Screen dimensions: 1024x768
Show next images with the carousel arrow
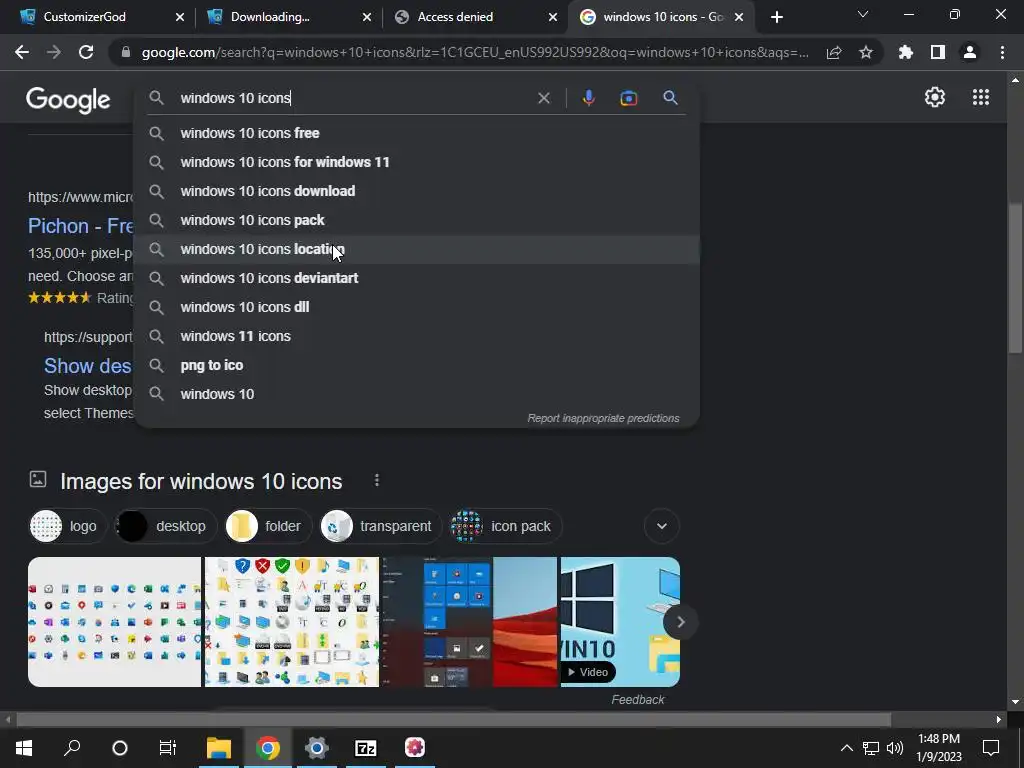[680, 622]
